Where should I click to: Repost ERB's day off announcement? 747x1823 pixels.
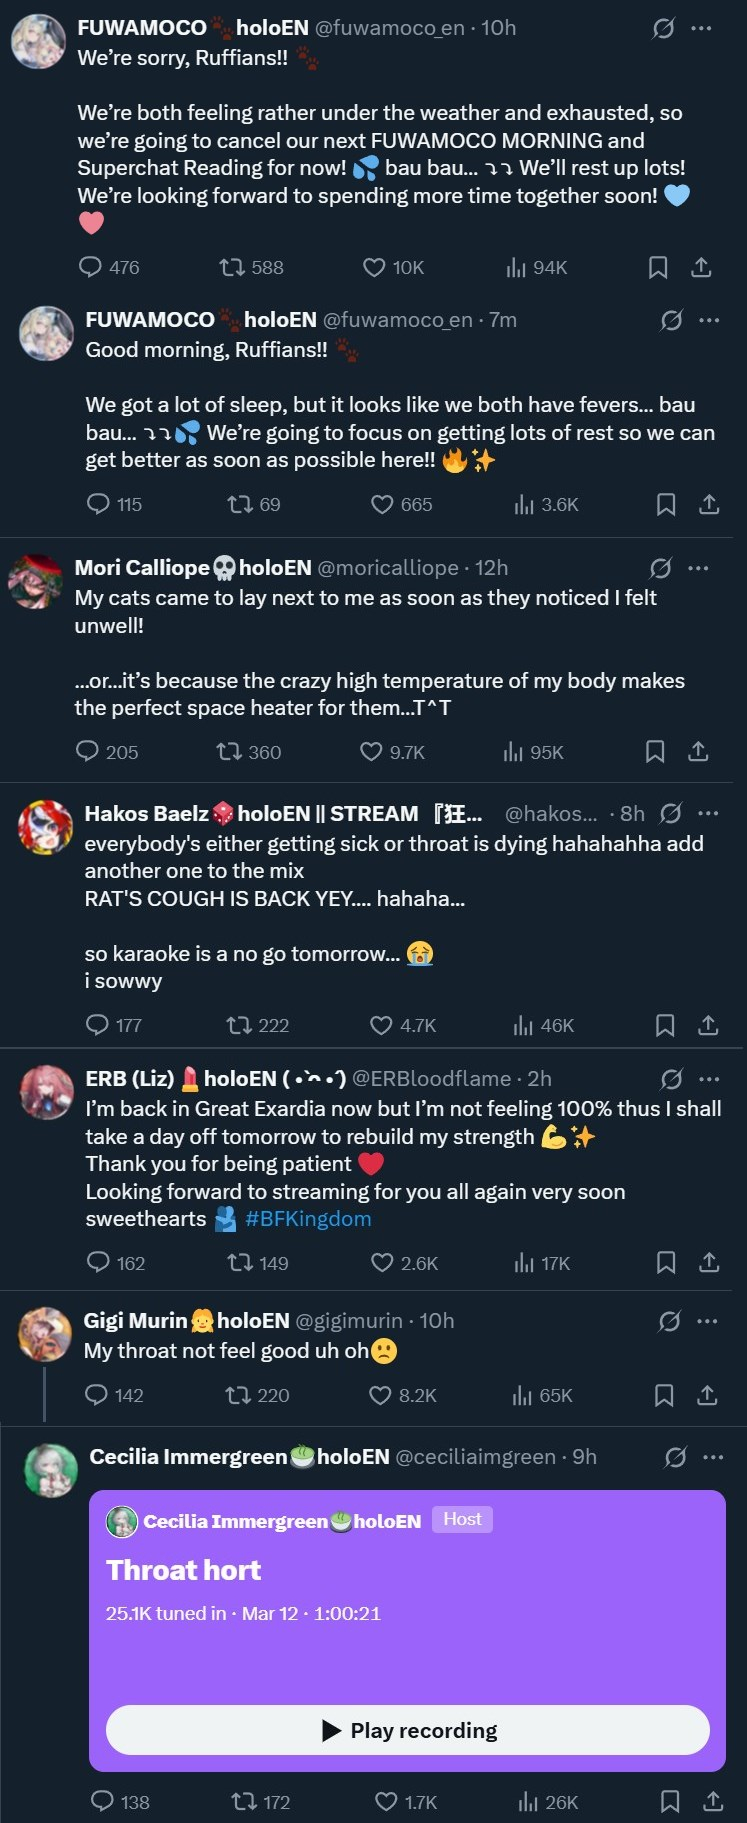point(240,1263)
